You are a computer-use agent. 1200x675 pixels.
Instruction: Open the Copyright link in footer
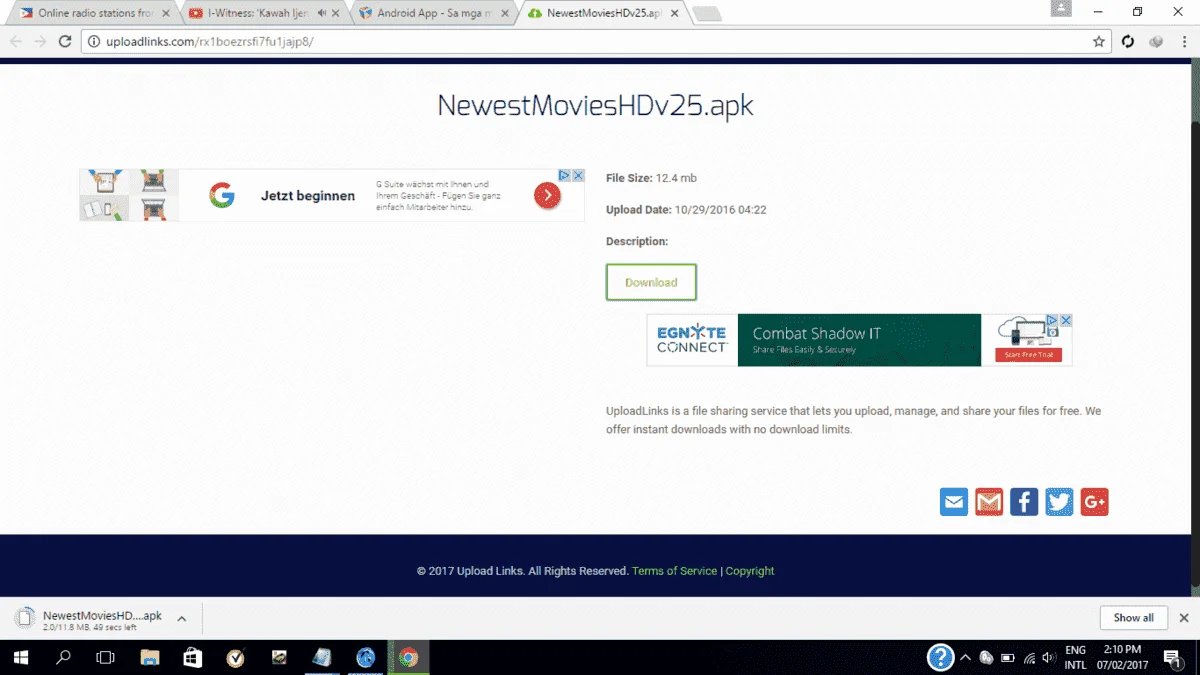pyautogui.click(x=750, y=571)
